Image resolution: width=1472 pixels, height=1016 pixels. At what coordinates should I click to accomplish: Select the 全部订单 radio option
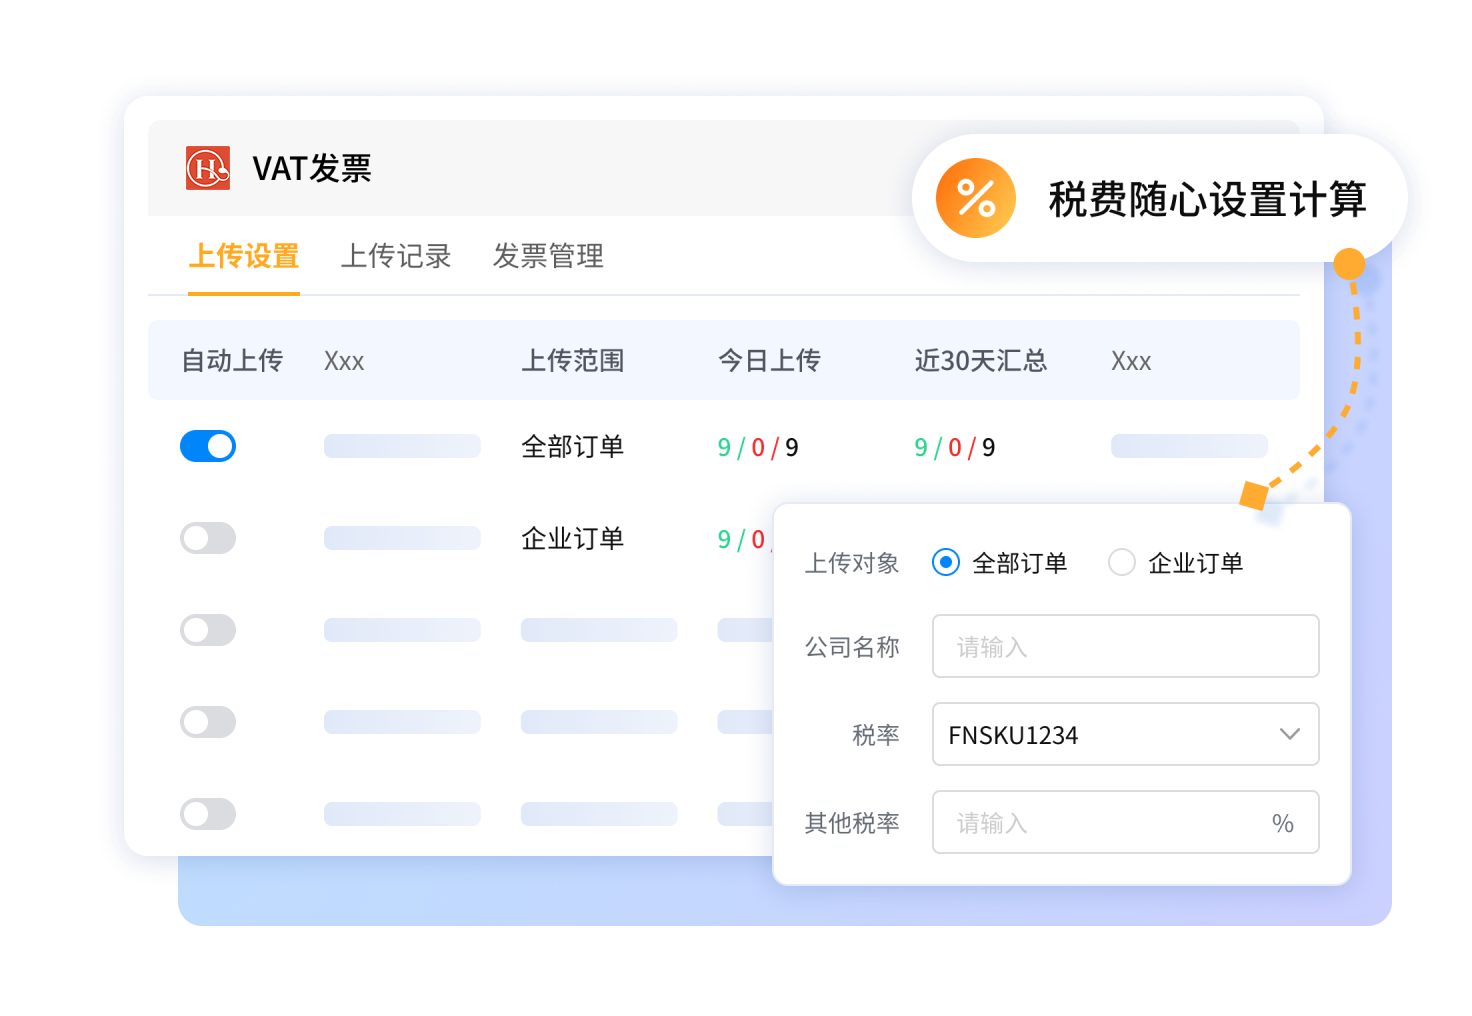click(946, 563)
